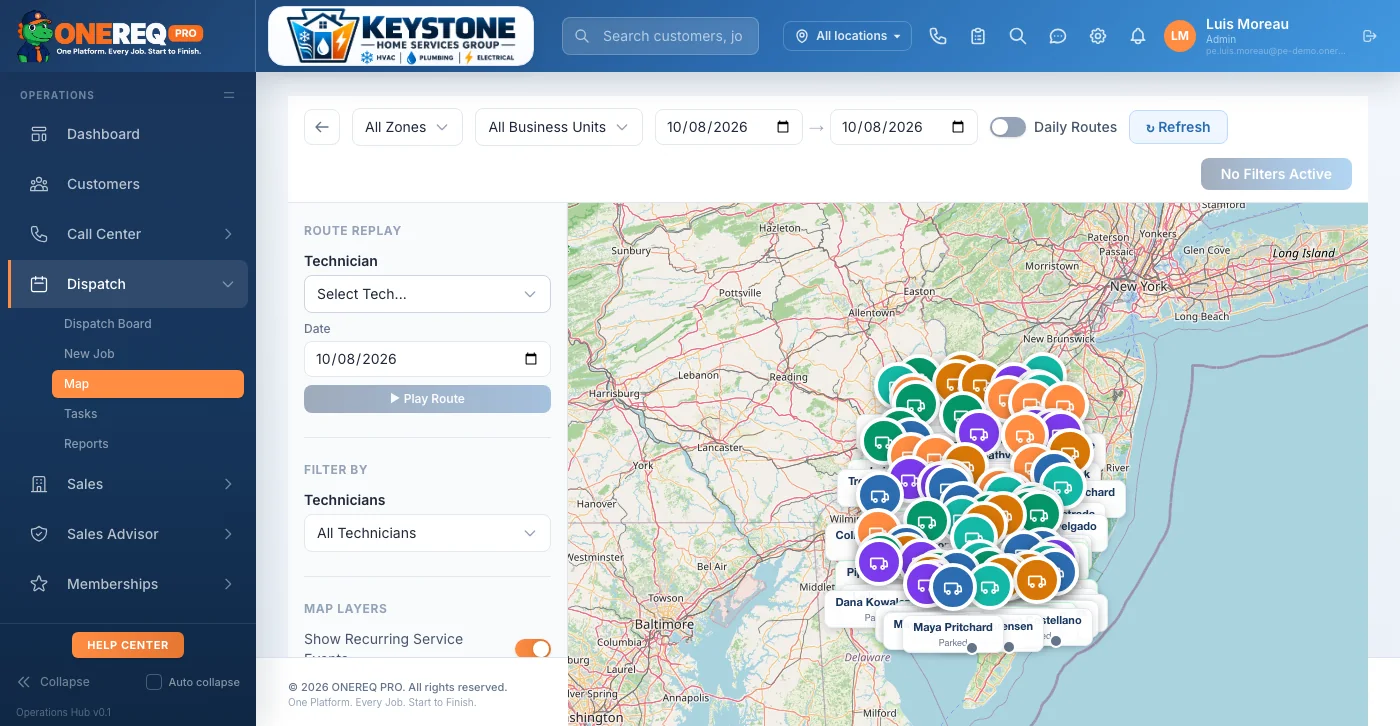1400x726 pixels.
Task: Open the calendar picker on the start date
Action: click(x=783, y=127)
